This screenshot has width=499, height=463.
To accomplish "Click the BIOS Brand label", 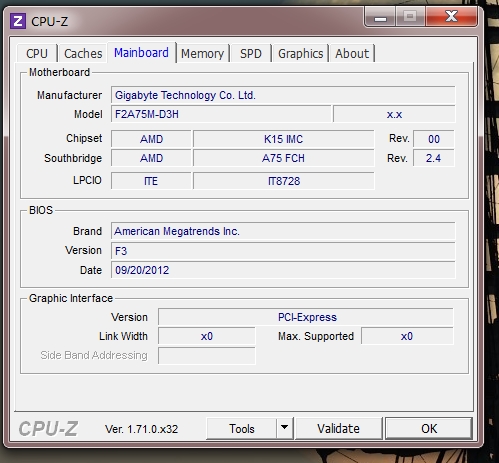I will [87, 231].
